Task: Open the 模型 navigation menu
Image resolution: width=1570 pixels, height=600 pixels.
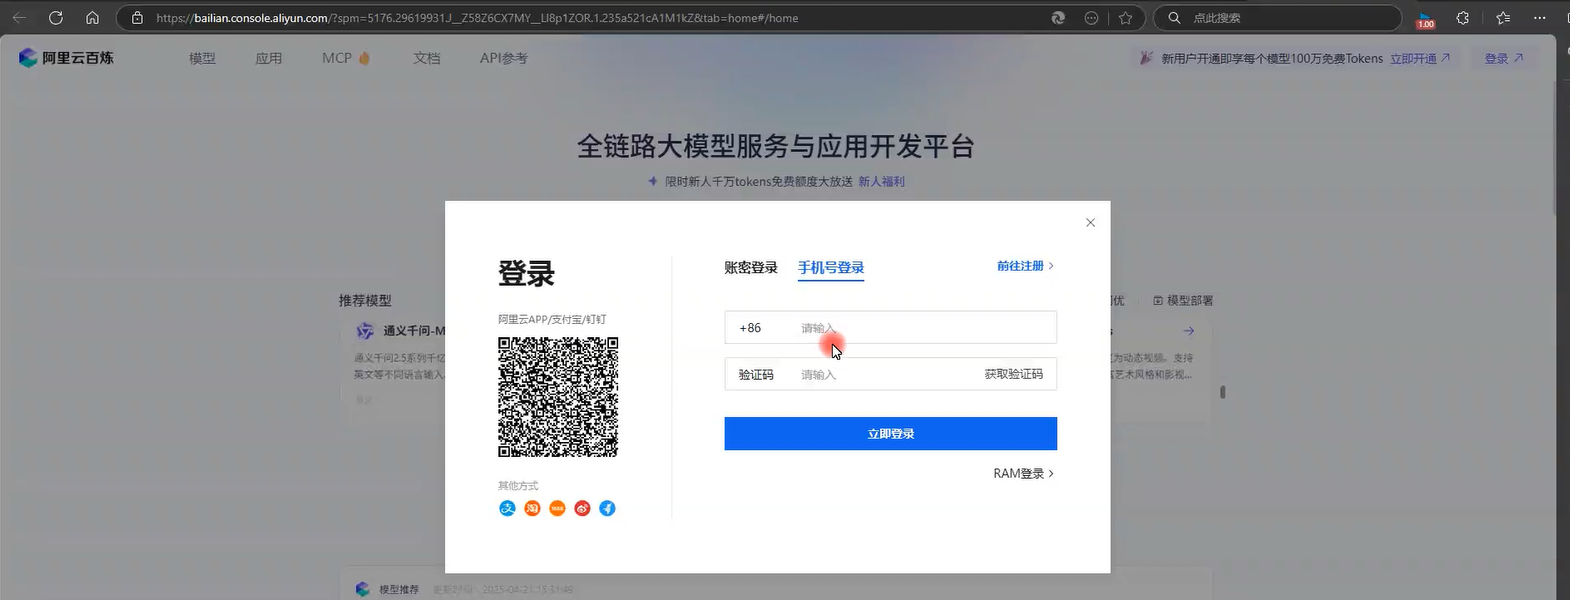Action: 202,58
